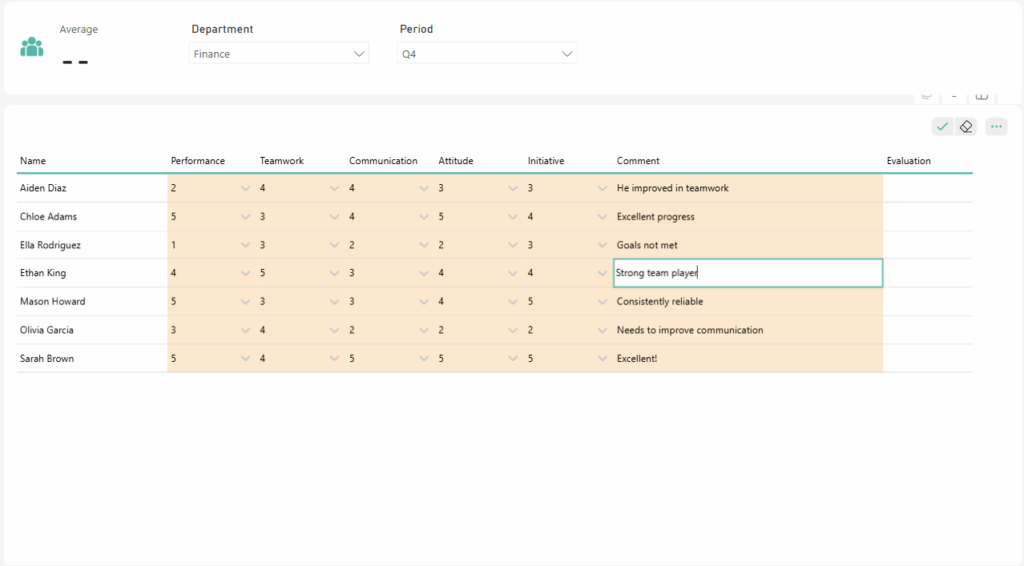Click Ethan King Performance value 4

[x=174, y=273]
